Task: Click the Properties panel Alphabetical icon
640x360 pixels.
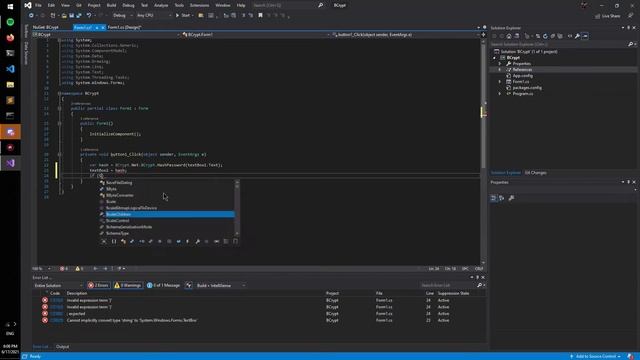Action: point(502,198)
